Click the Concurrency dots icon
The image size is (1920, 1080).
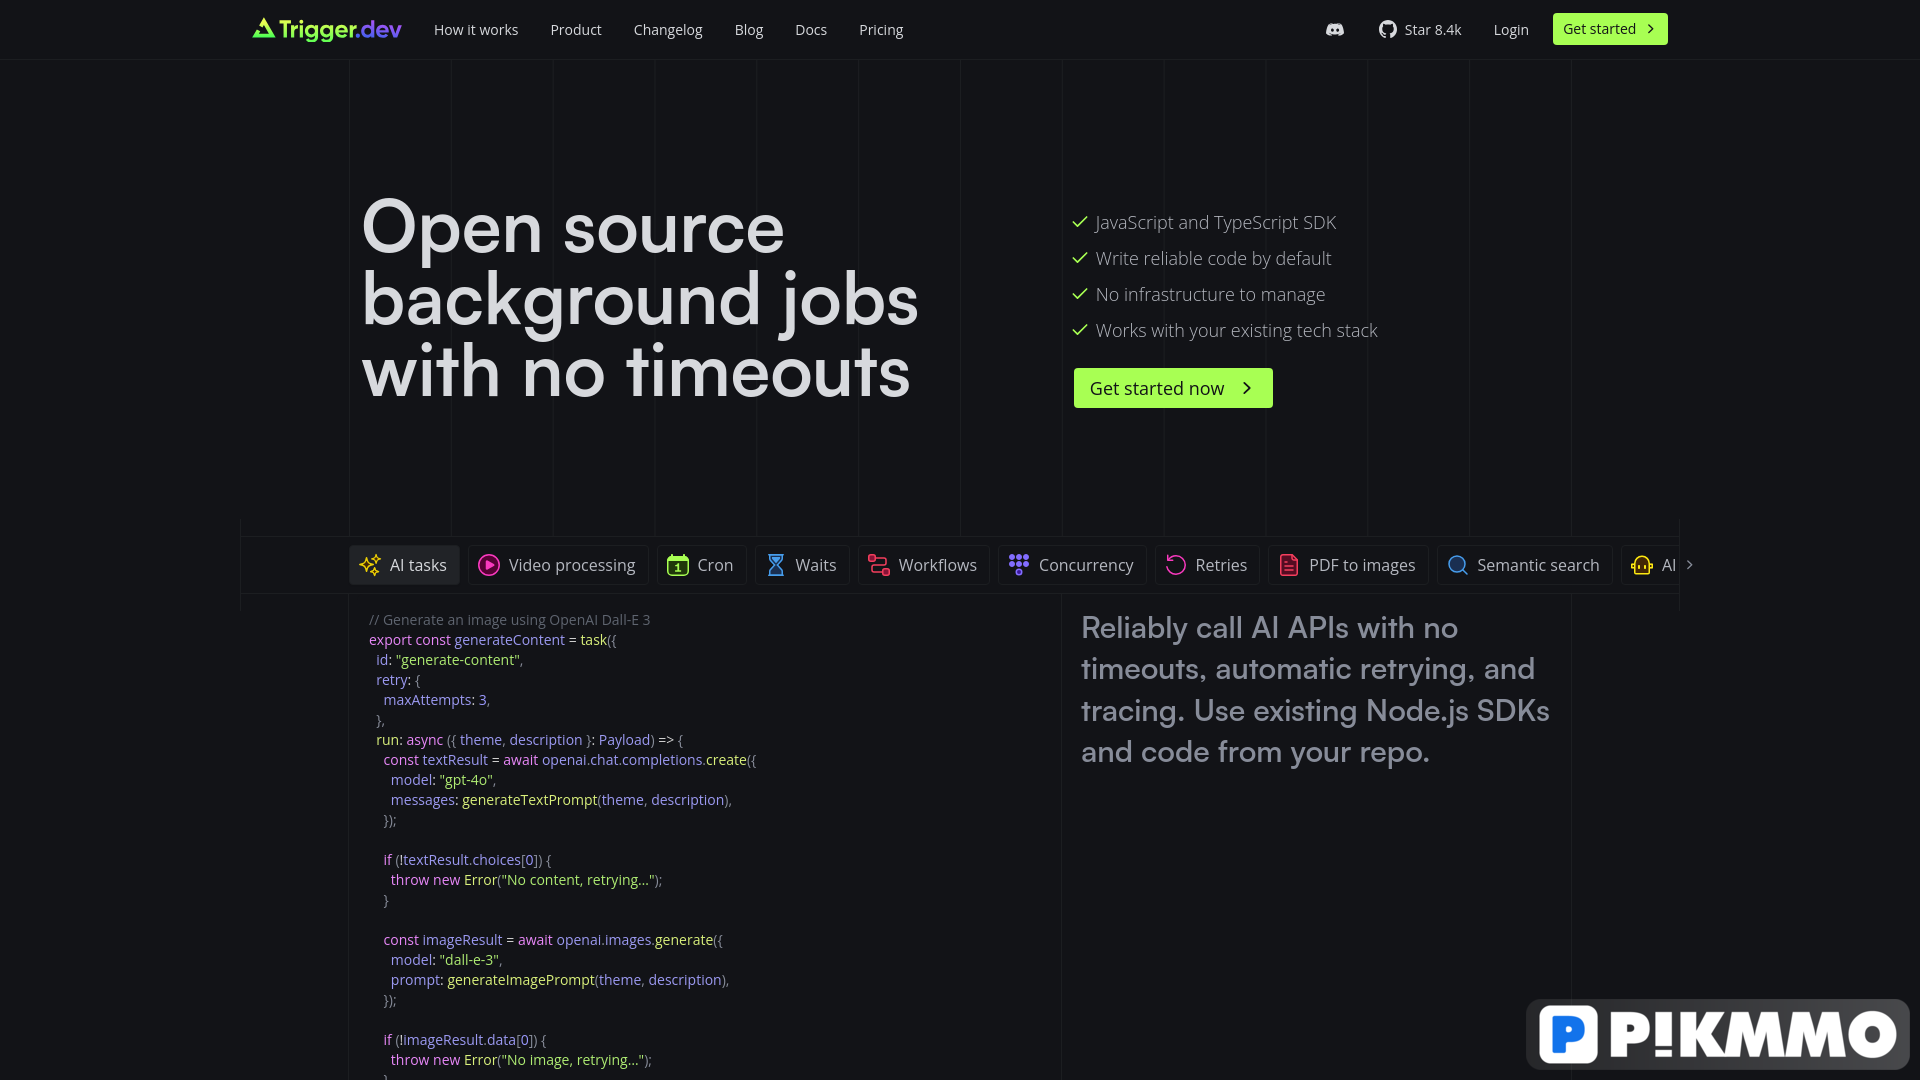pyautogui.click(x=1019, y=564)
